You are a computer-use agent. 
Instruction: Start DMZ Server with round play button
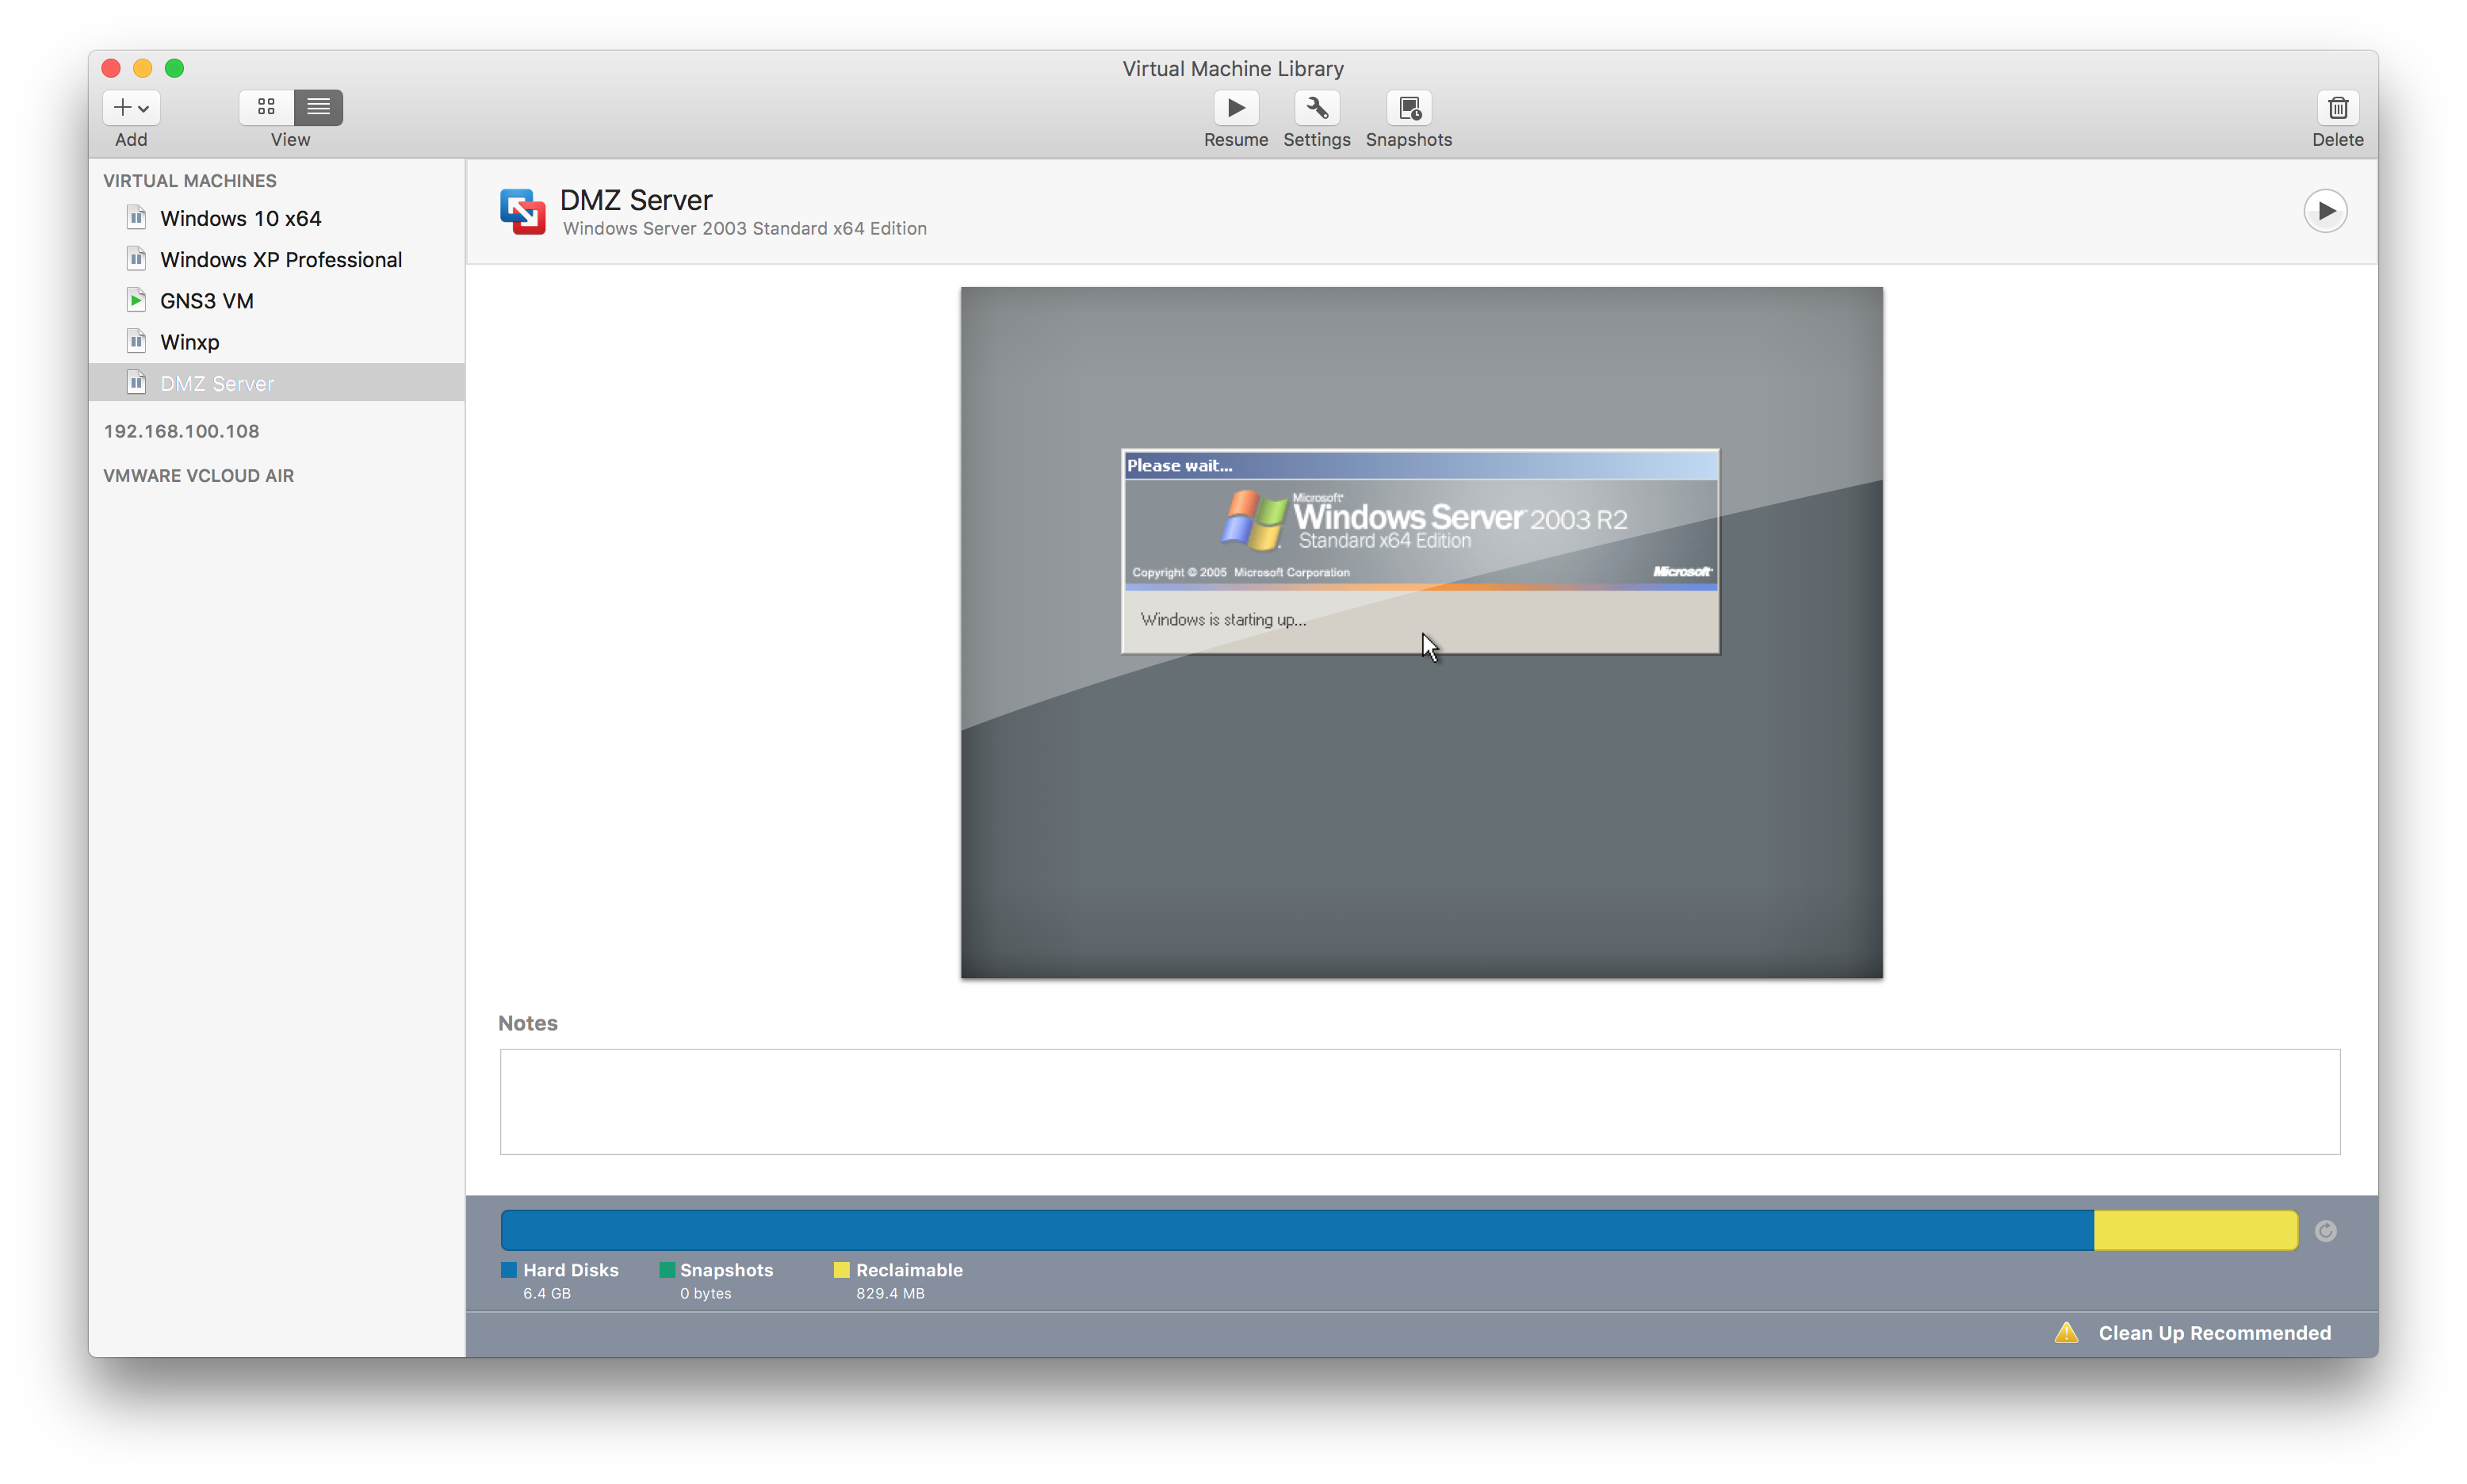click(2325, 211)
